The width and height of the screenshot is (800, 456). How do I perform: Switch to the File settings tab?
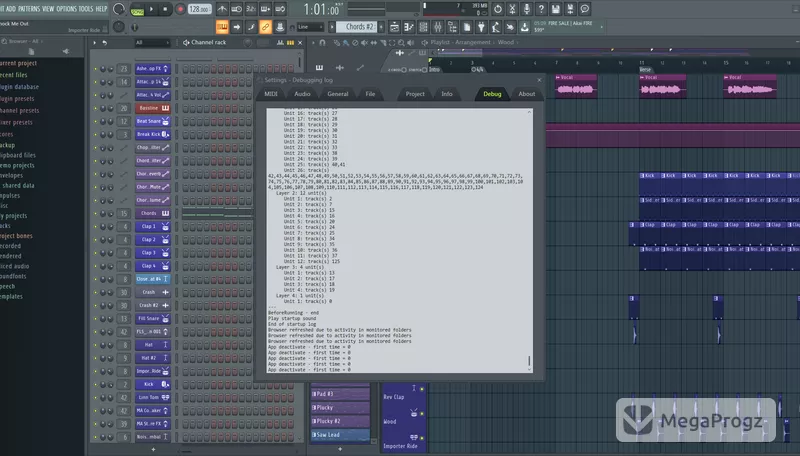[x=370, y=94]
